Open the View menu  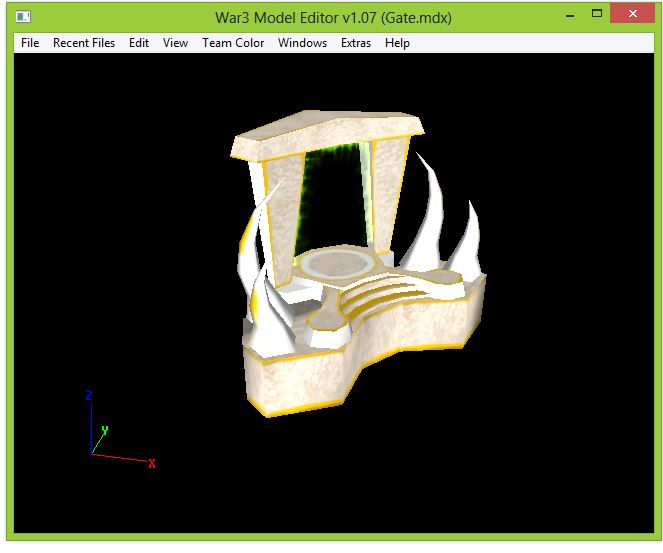click(x=175, y=43)
